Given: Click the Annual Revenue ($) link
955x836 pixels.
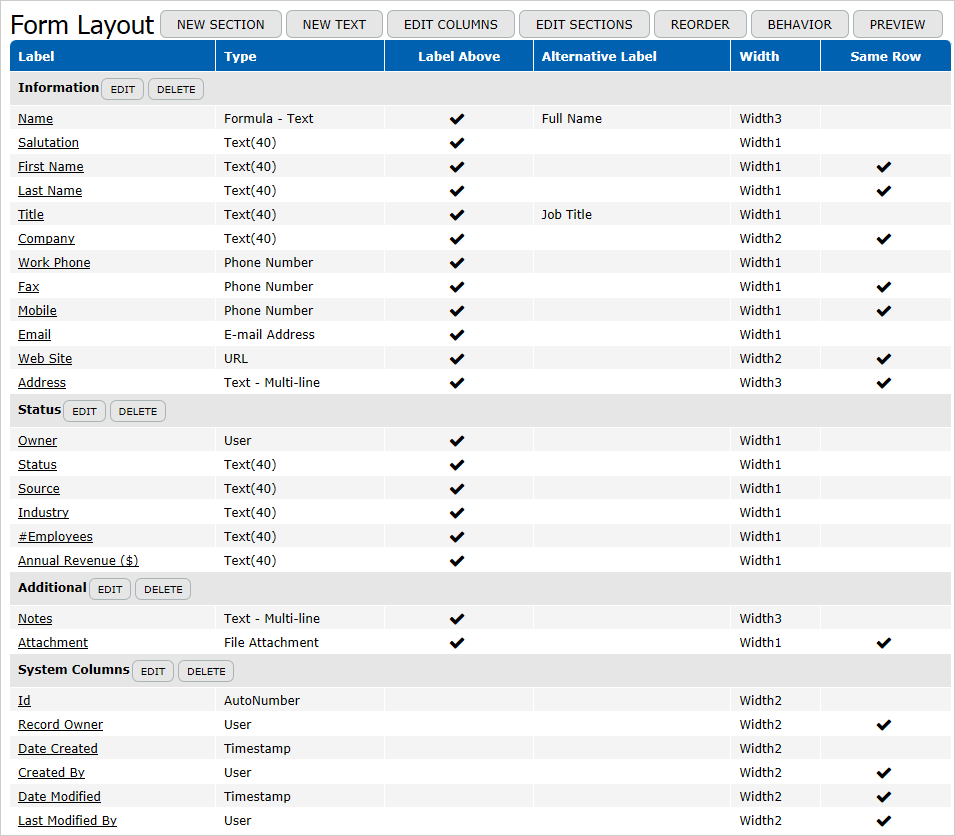Looking at the screenshot, I should click(78, 561).
